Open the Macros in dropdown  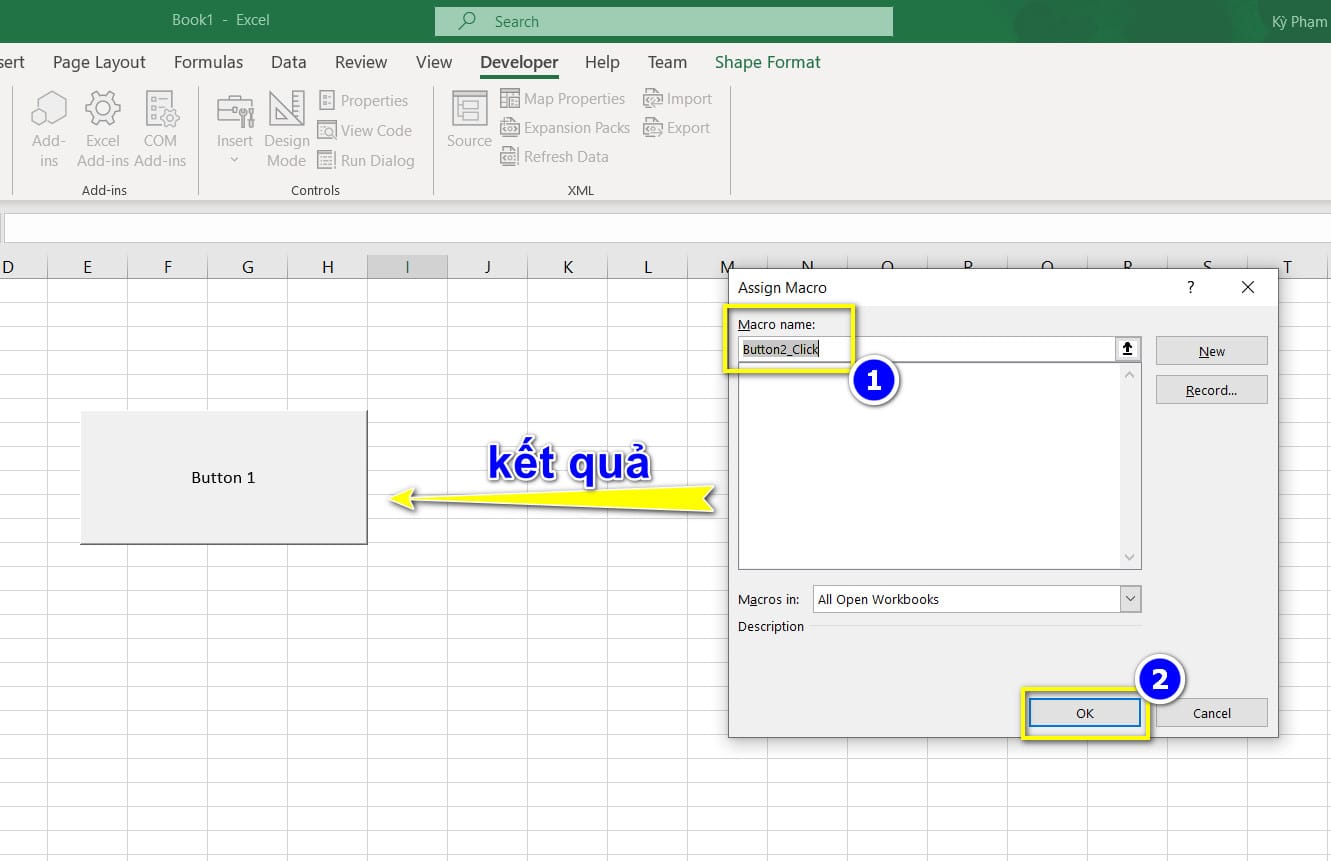(x=1128, y=598)
